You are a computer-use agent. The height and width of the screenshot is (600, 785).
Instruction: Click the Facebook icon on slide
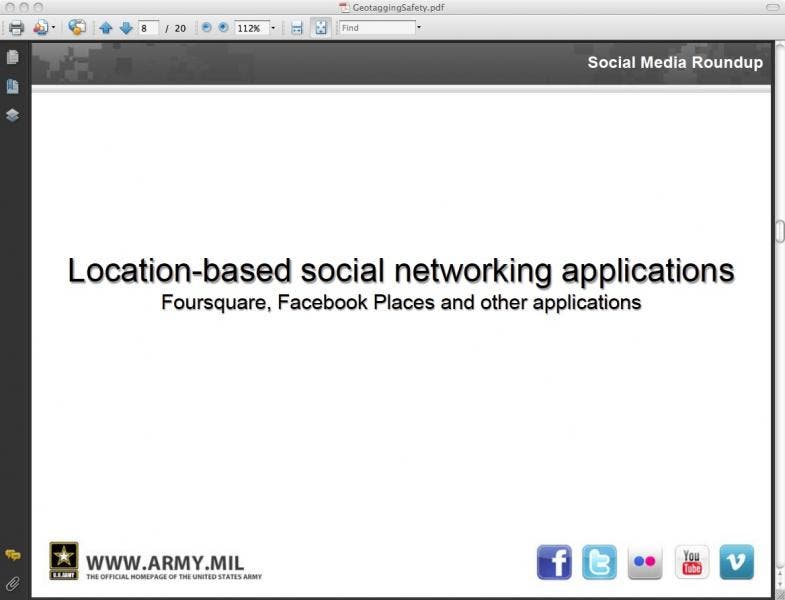coord(554,562)
